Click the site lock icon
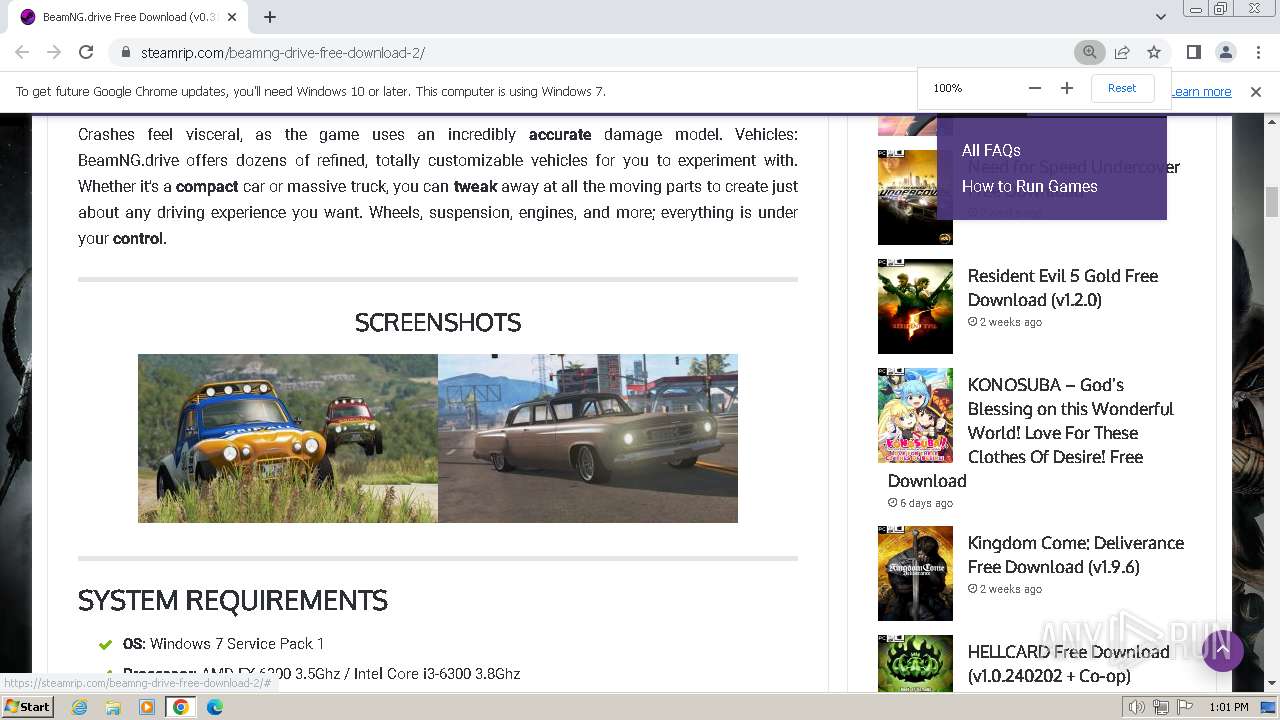The height and width of the screenshot is (720, 1280). point(125,52)
